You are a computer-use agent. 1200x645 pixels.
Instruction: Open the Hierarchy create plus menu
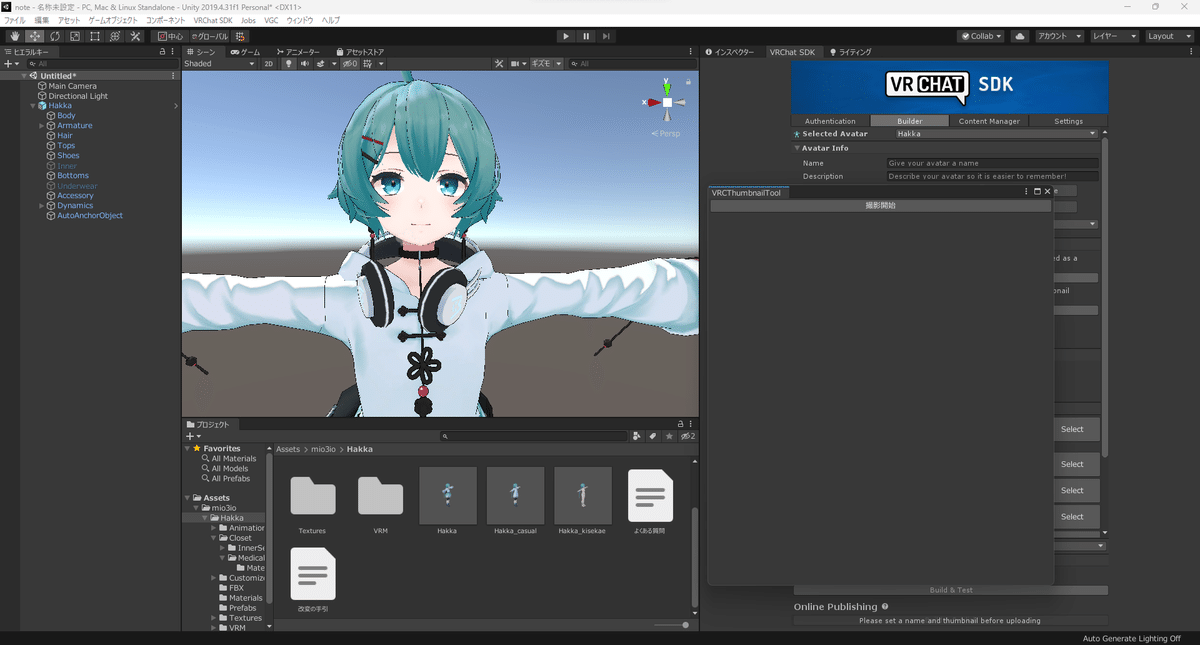(x=10, y=64)
